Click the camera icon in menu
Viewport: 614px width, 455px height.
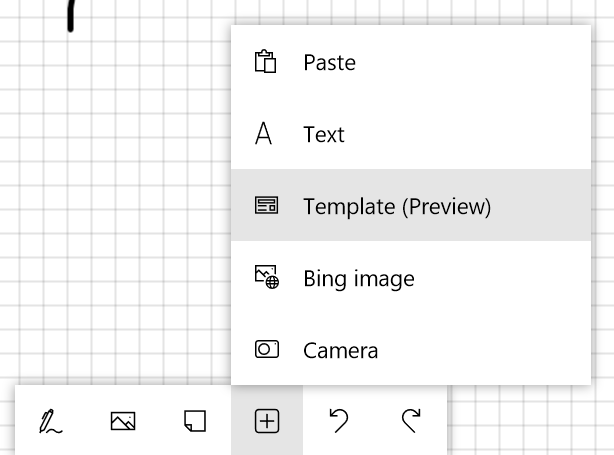(266, 350)
